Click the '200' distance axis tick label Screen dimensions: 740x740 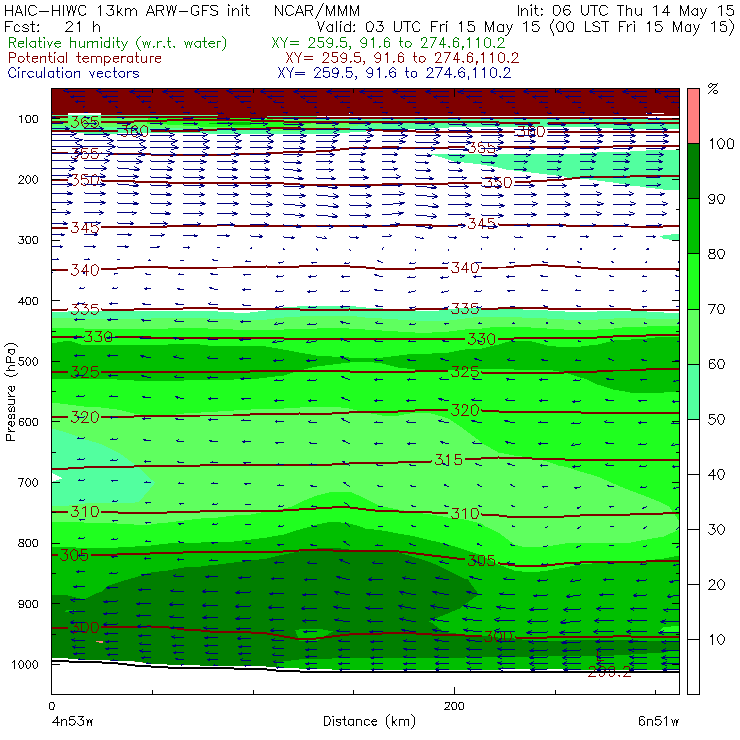(454, 706)
